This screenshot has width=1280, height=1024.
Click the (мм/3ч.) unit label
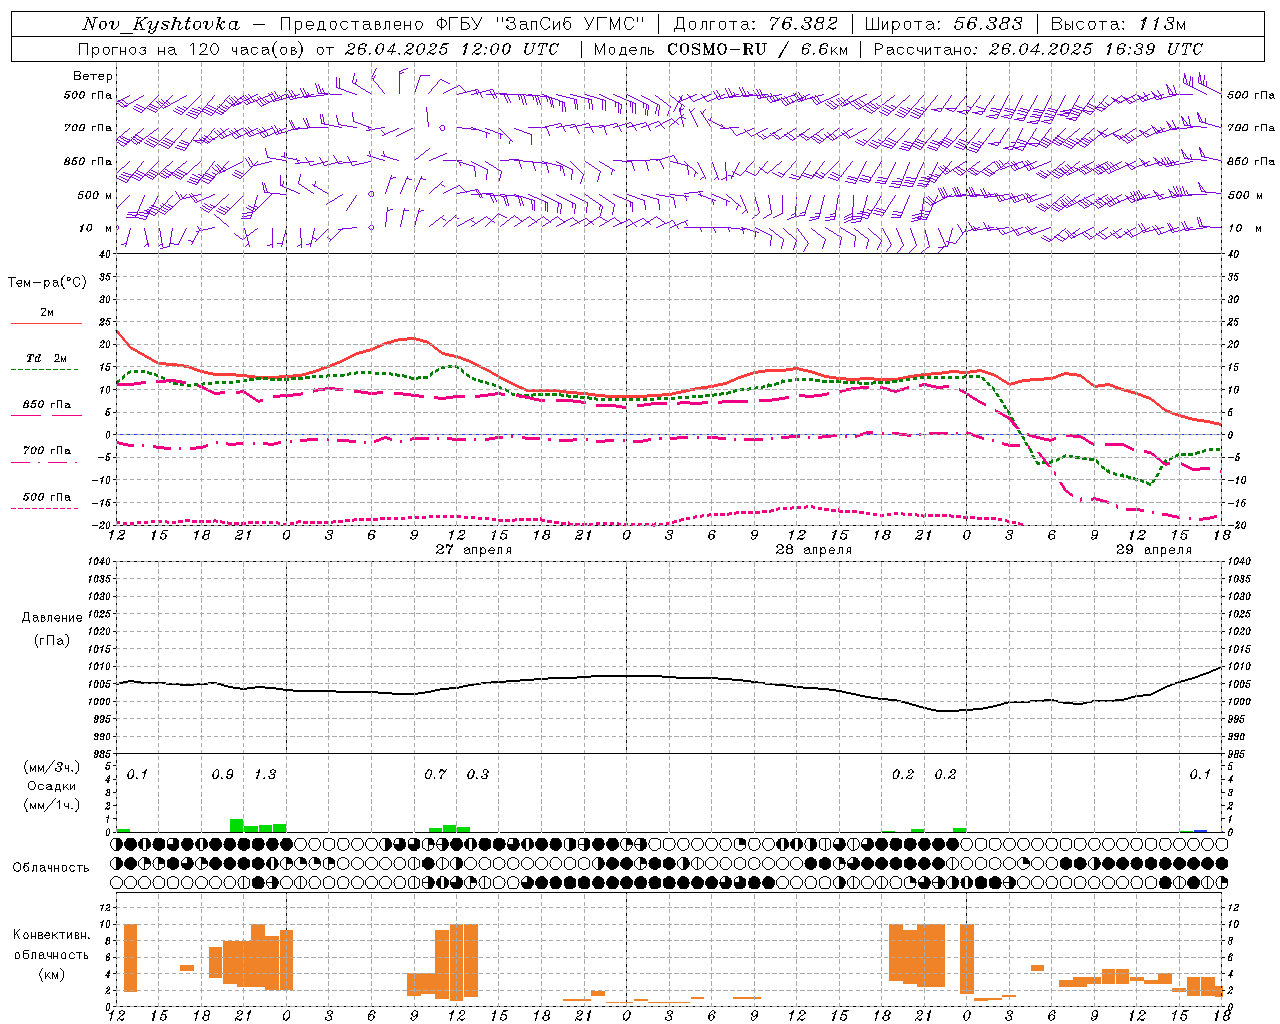(x=51, y=767)
